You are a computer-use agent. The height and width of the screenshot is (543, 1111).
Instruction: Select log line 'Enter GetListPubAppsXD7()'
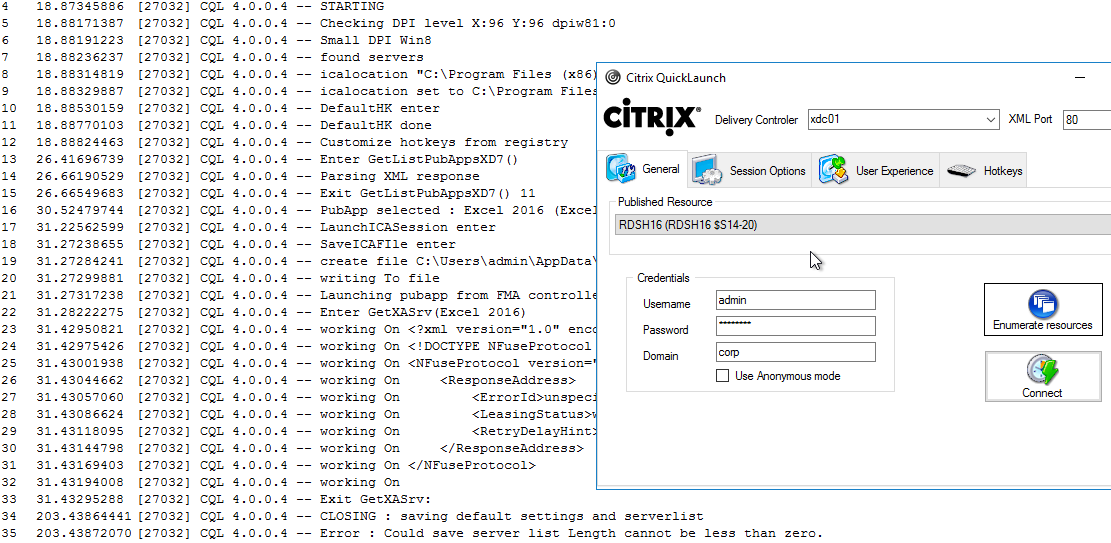click(260, 159)
